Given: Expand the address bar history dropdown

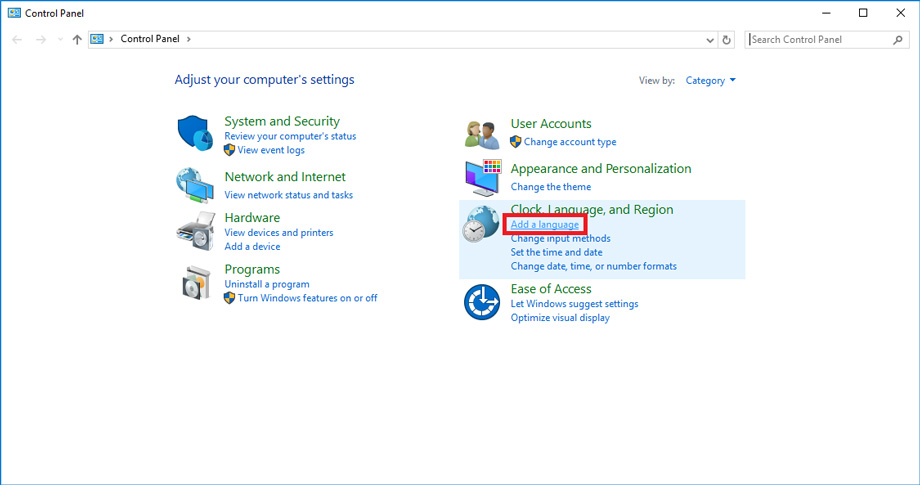Looking at the screenshot, I should pos(708,40).
